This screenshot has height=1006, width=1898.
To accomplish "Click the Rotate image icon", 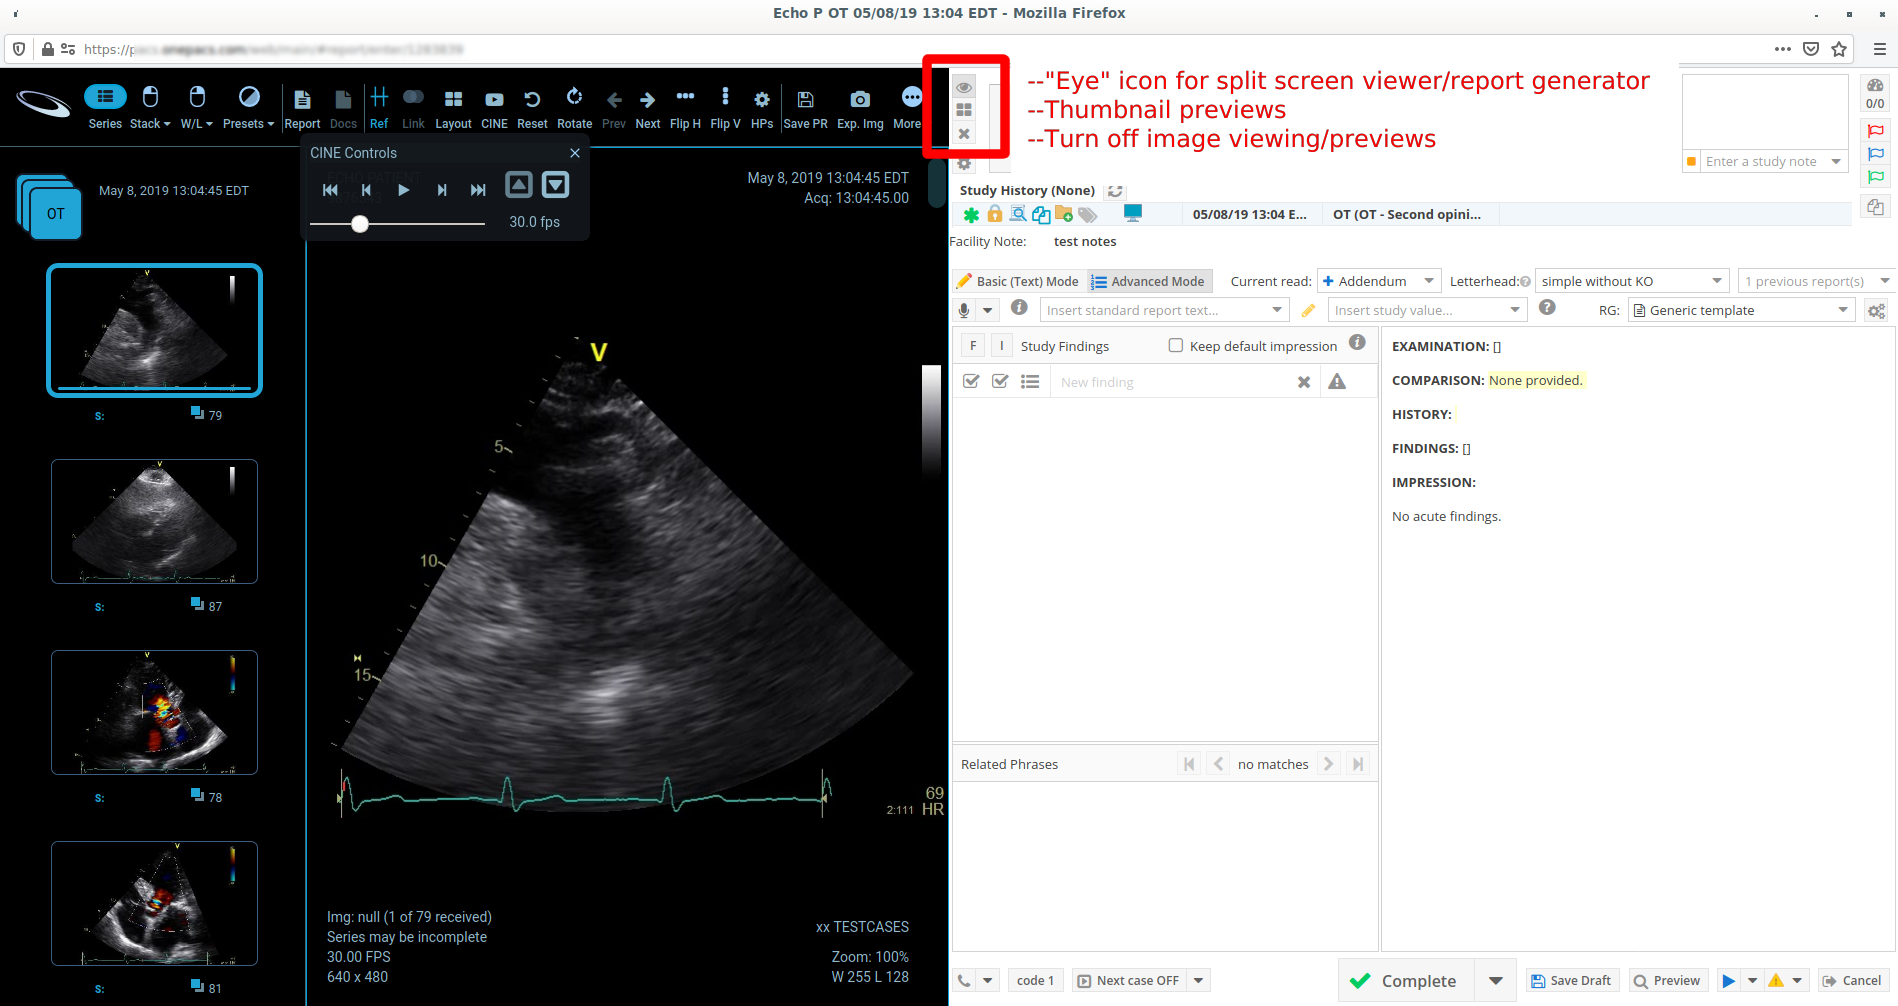I will [574, 107].
